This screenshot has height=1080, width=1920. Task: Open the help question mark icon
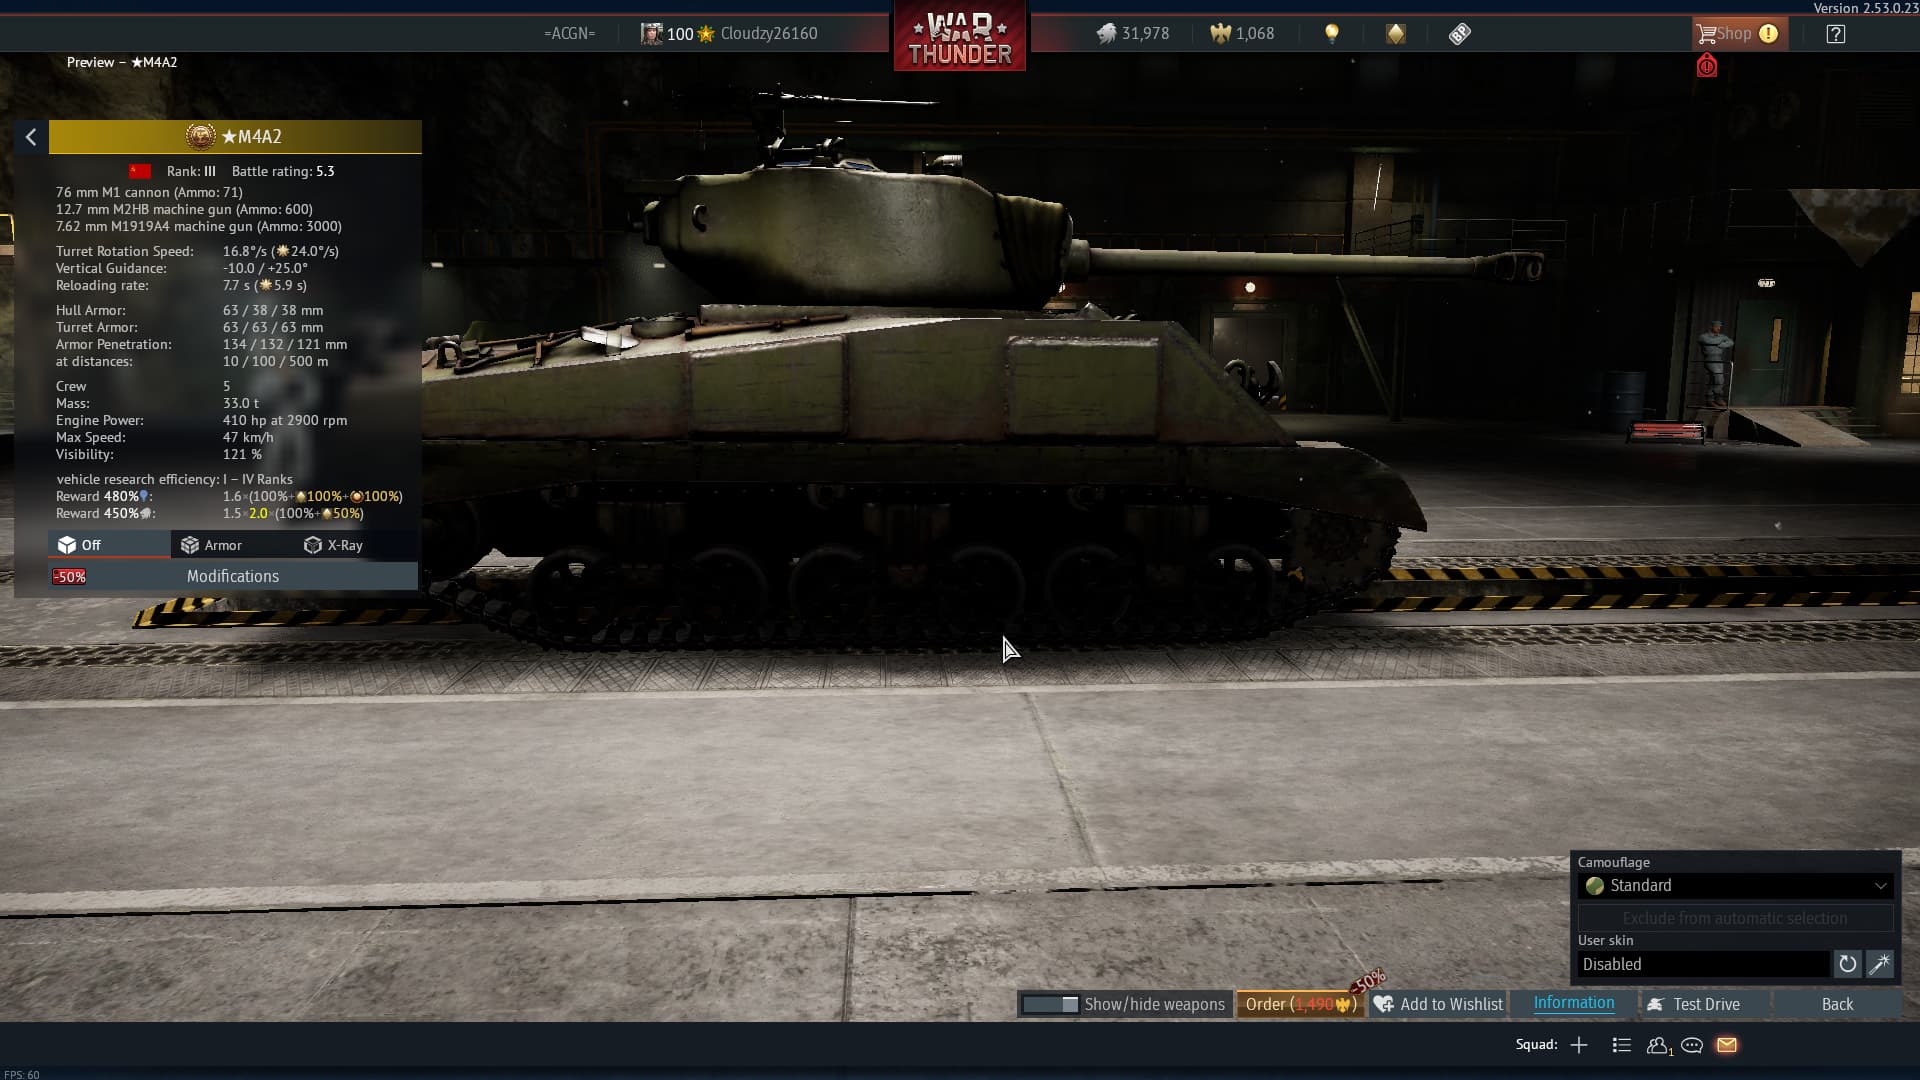(1835, 34)
